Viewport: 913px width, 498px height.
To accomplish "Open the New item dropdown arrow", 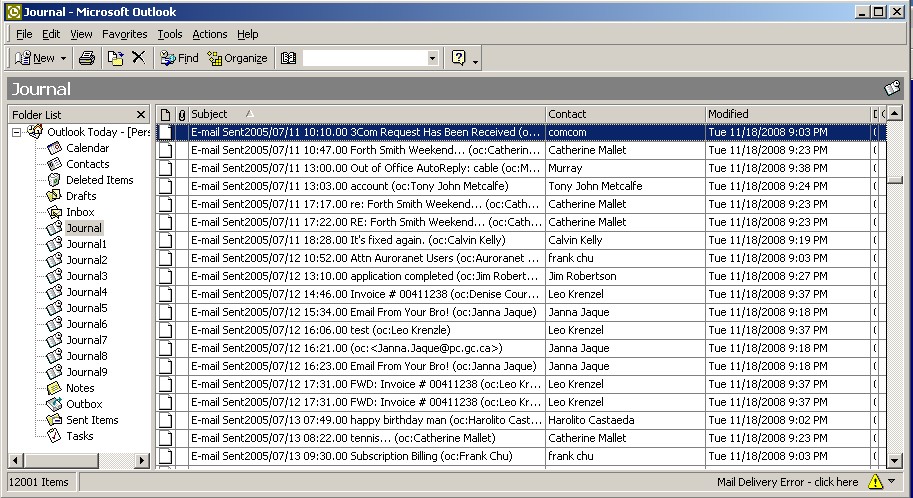I will [x=63, y=58].
